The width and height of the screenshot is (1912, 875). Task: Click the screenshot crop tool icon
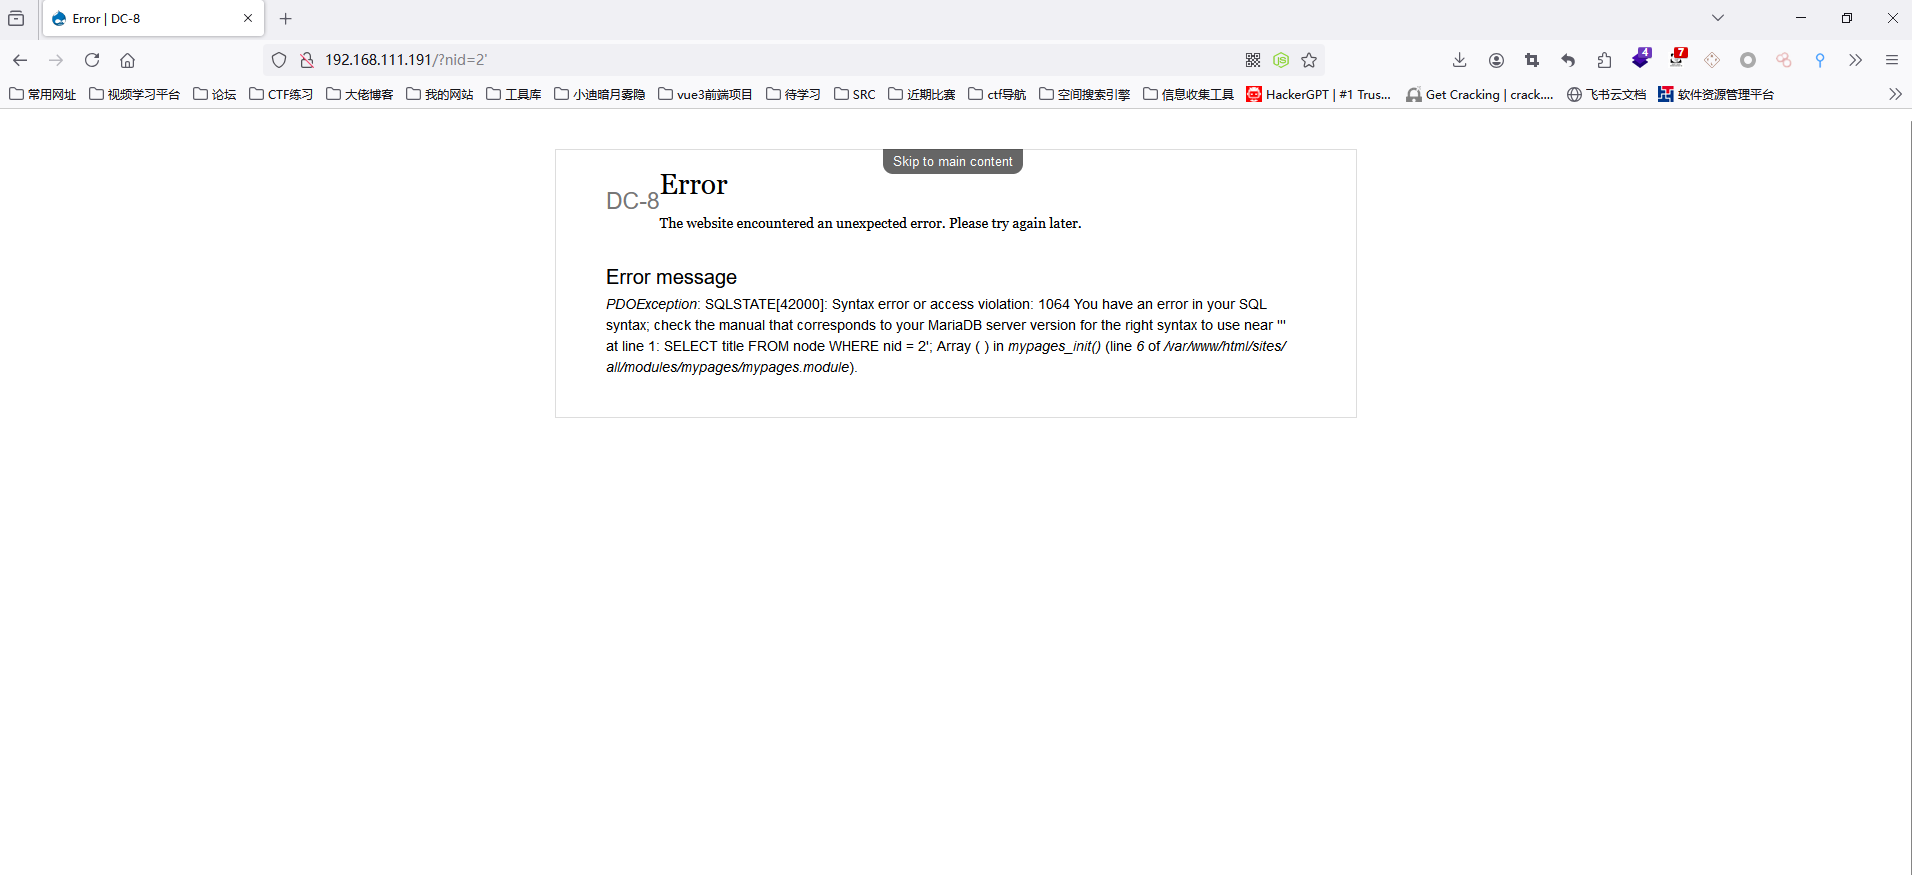1532,60
